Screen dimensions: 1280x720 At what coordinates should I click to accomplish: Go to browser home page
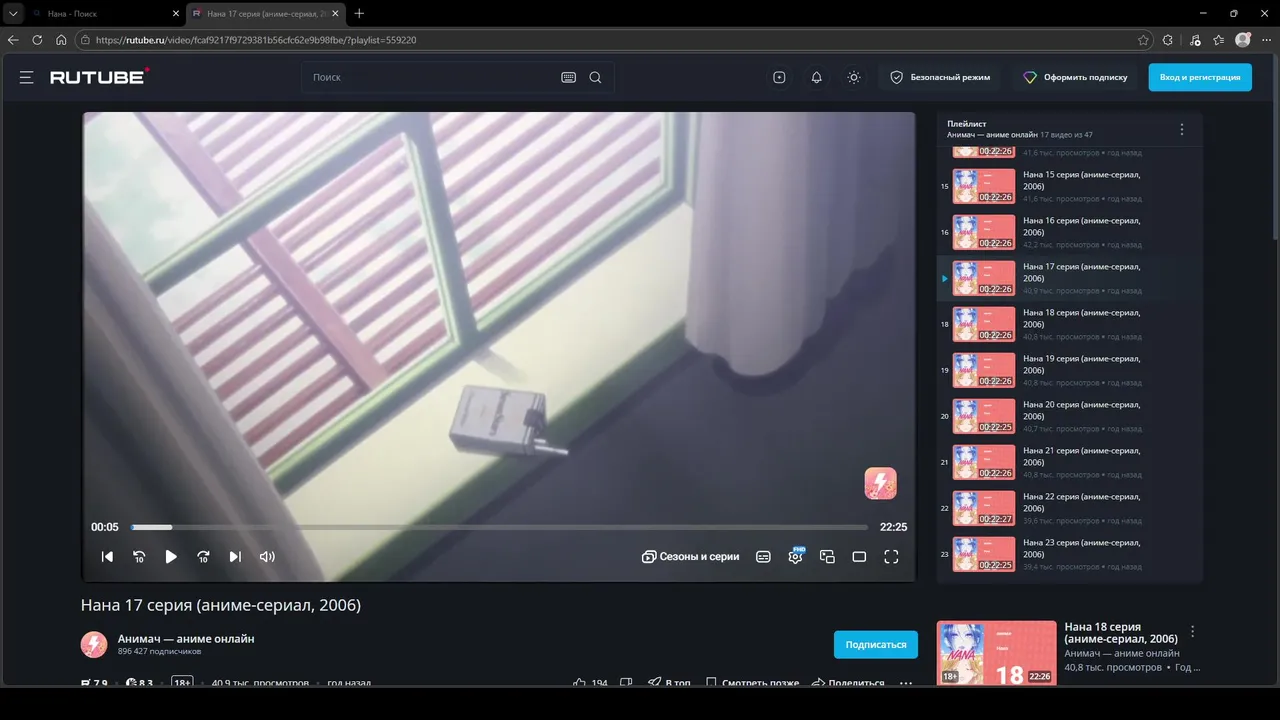pyautogui.click(x=61, y=40)
